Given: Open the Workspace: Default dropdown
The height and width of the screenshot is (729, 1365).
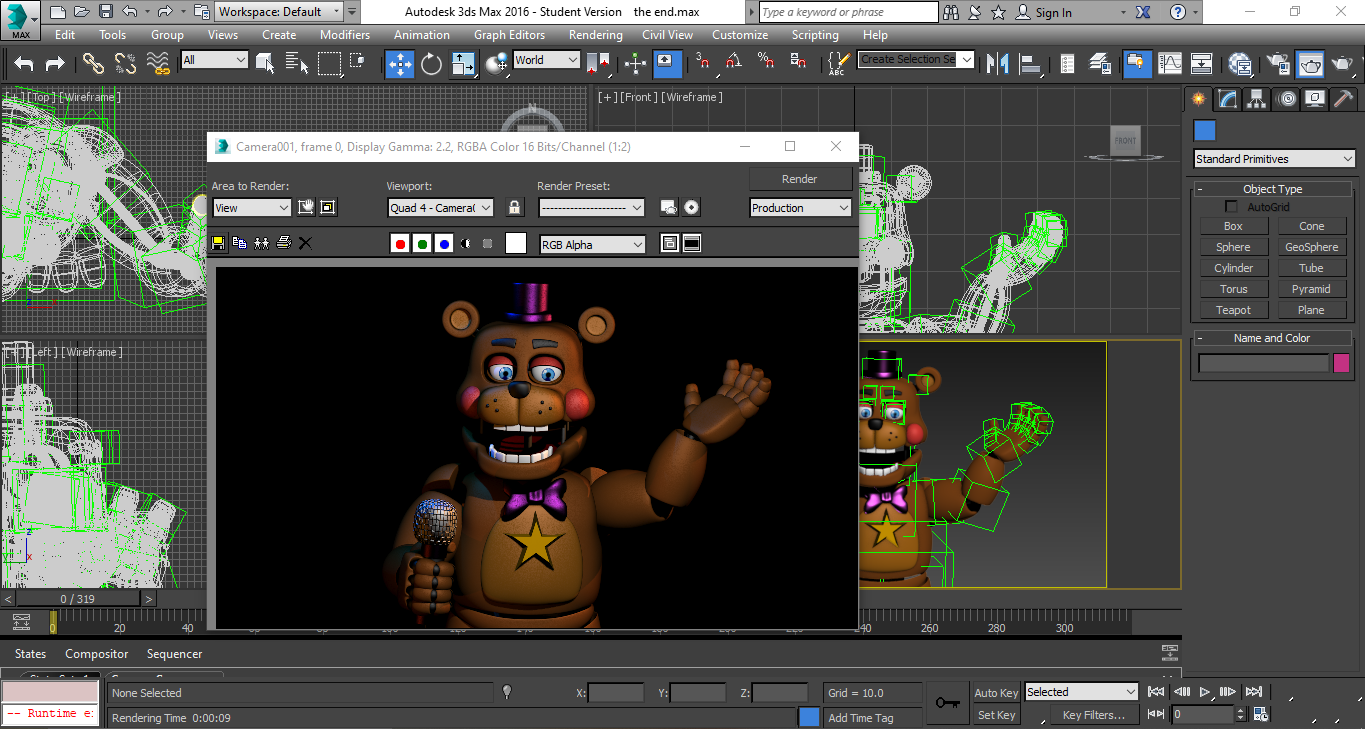Looking at the screenshot, I should 280,12.
